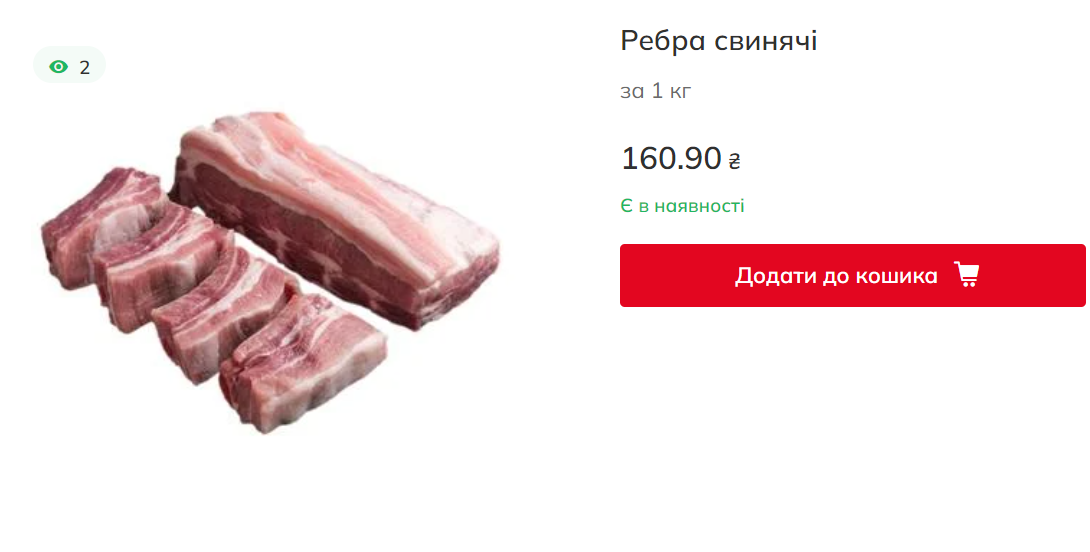Open the pork ribs product photo
This screenshot has height=552, width=1090.
270,270
